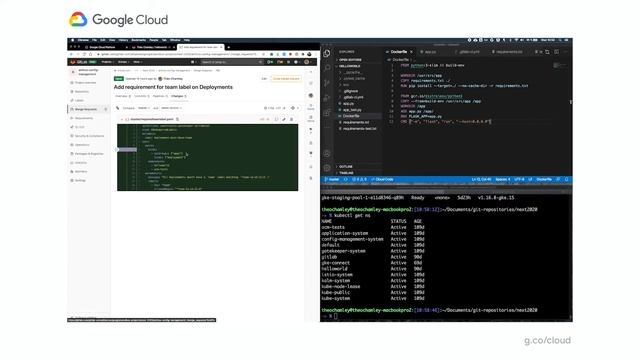Click Chrome back arrow button
This screenshot has height=360, width=640.
71,54
